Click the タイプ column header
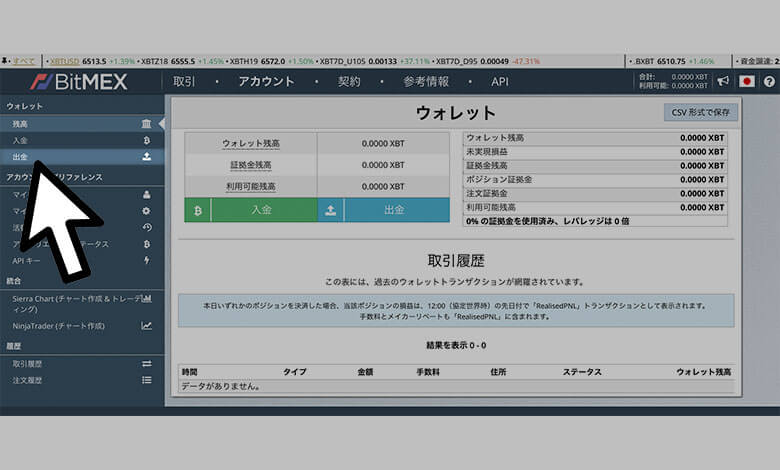Image resolution: width=780 pixels, height=470 pixels. tap(294, 372)
